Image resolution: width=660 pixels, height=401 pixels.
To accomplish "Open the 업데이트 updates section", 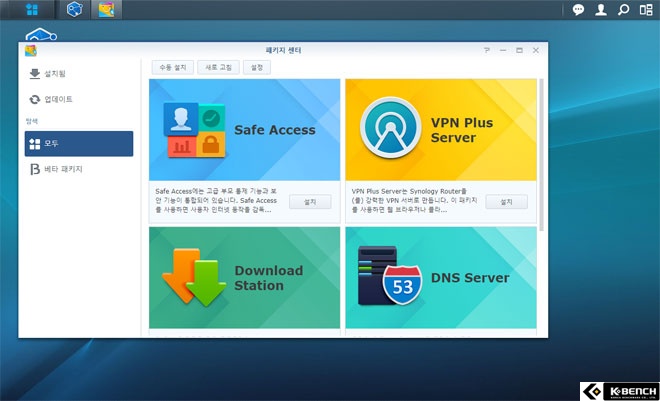I will point(79,99).
